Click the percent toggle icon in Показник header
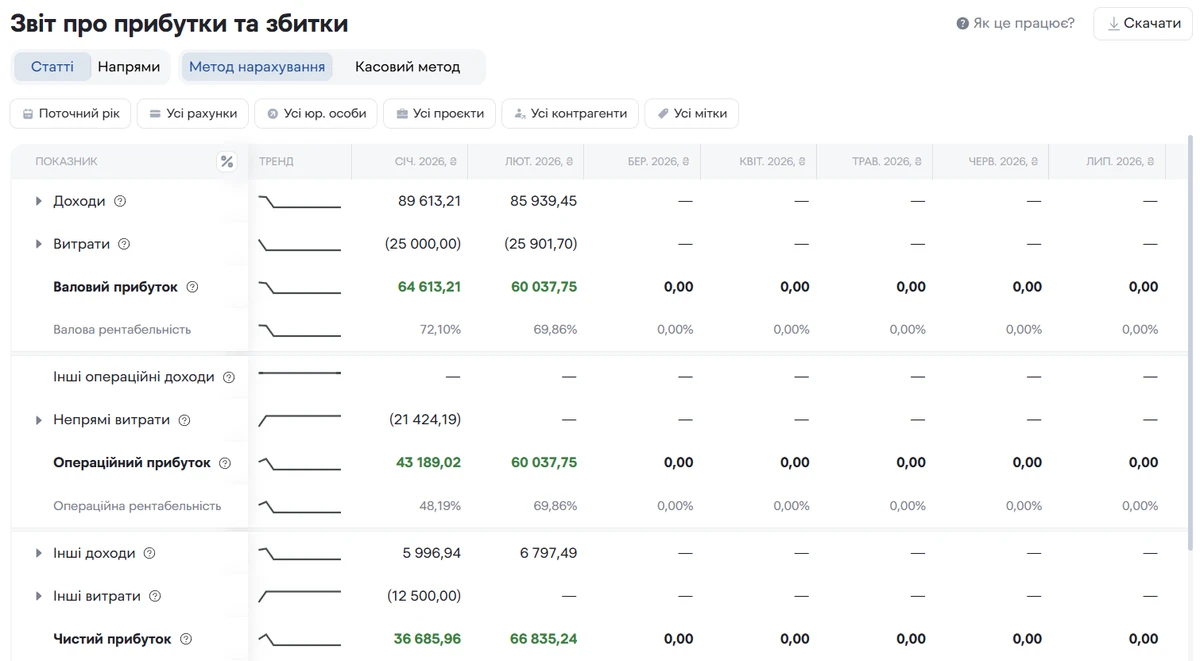The width and height of the screenshot is (1200, 661). [x=227, y=162]
